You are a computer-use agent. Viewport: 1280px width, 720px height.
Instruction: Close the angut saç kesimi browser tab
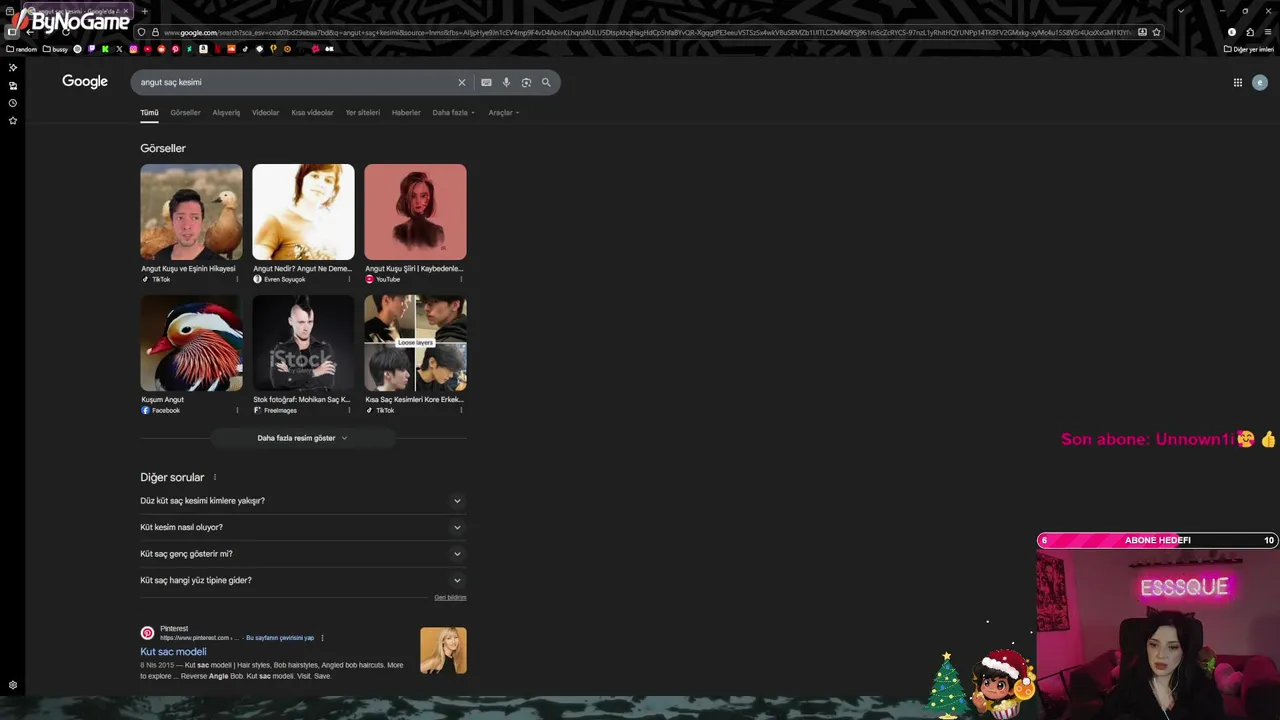126,11
